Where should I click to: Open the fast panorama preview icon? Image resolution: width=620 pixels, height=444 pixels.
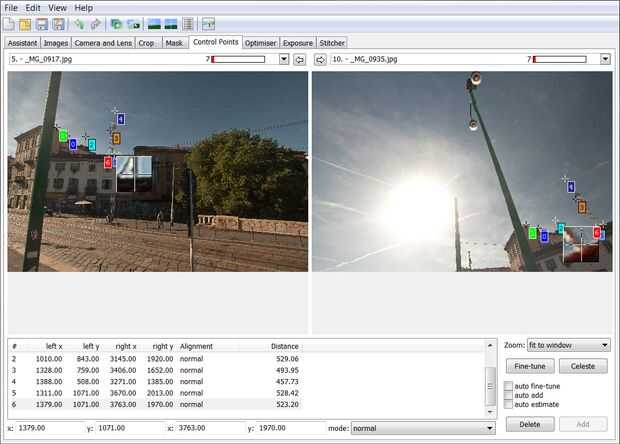[170, 25]
